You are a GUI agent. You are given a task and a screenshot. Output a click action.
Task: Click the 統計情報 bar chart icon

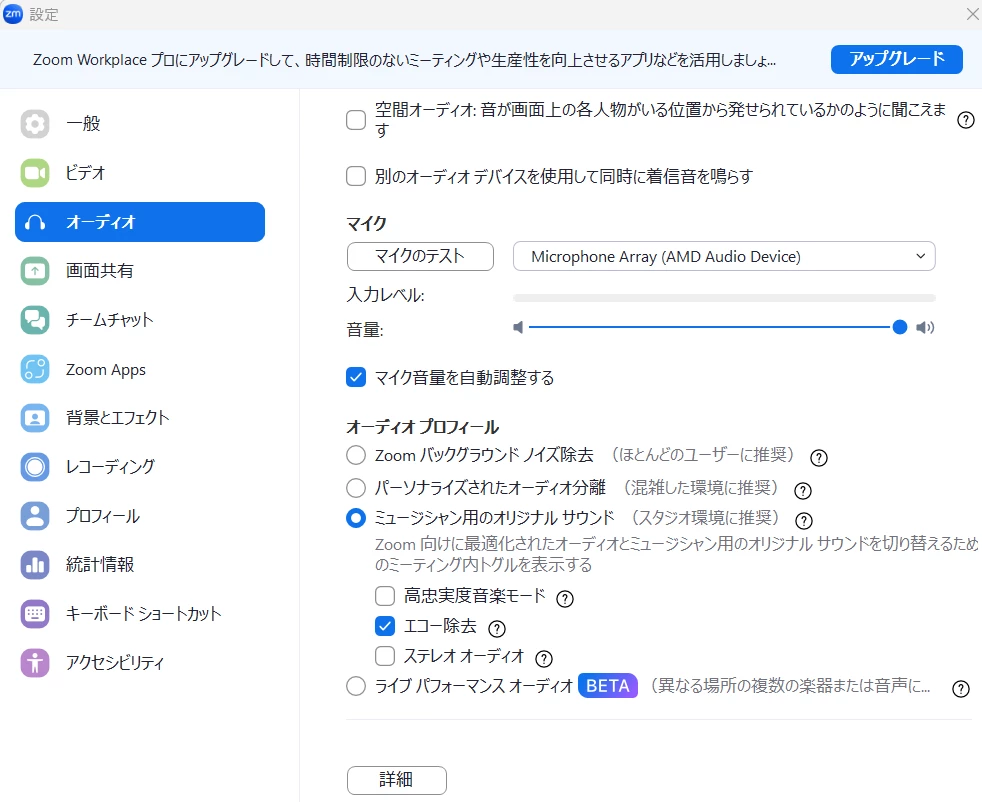34,565
